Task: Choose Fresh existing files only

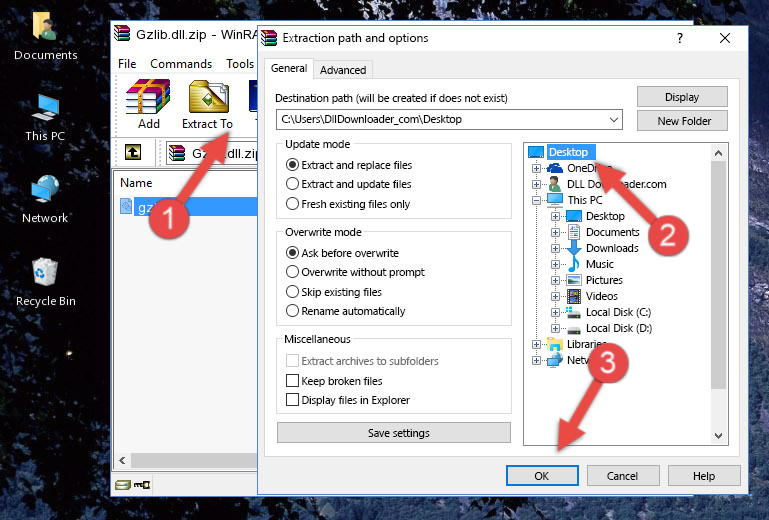Action: pos(348,204)
